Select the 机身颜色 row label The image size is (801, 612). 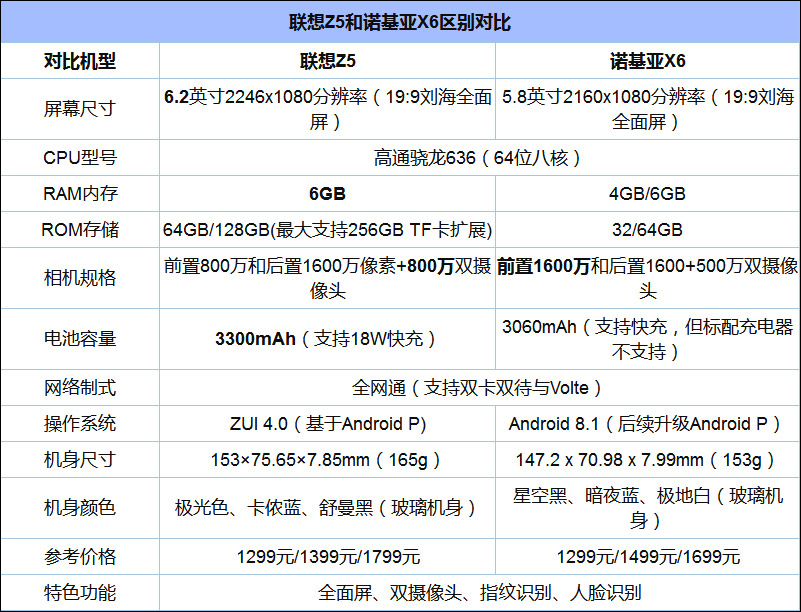[80, 508]
